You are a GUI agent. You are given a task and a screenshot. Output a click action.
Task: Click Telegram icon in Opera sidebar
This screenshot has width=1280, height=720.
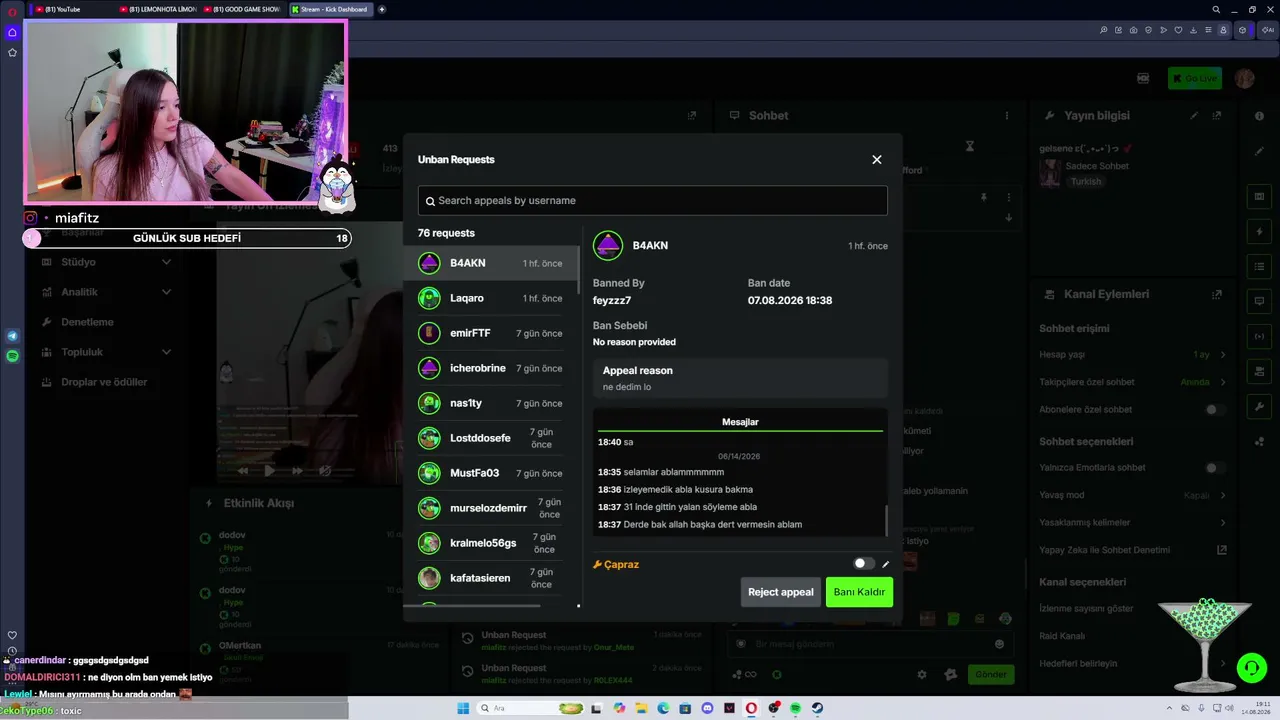pos(12,336)
